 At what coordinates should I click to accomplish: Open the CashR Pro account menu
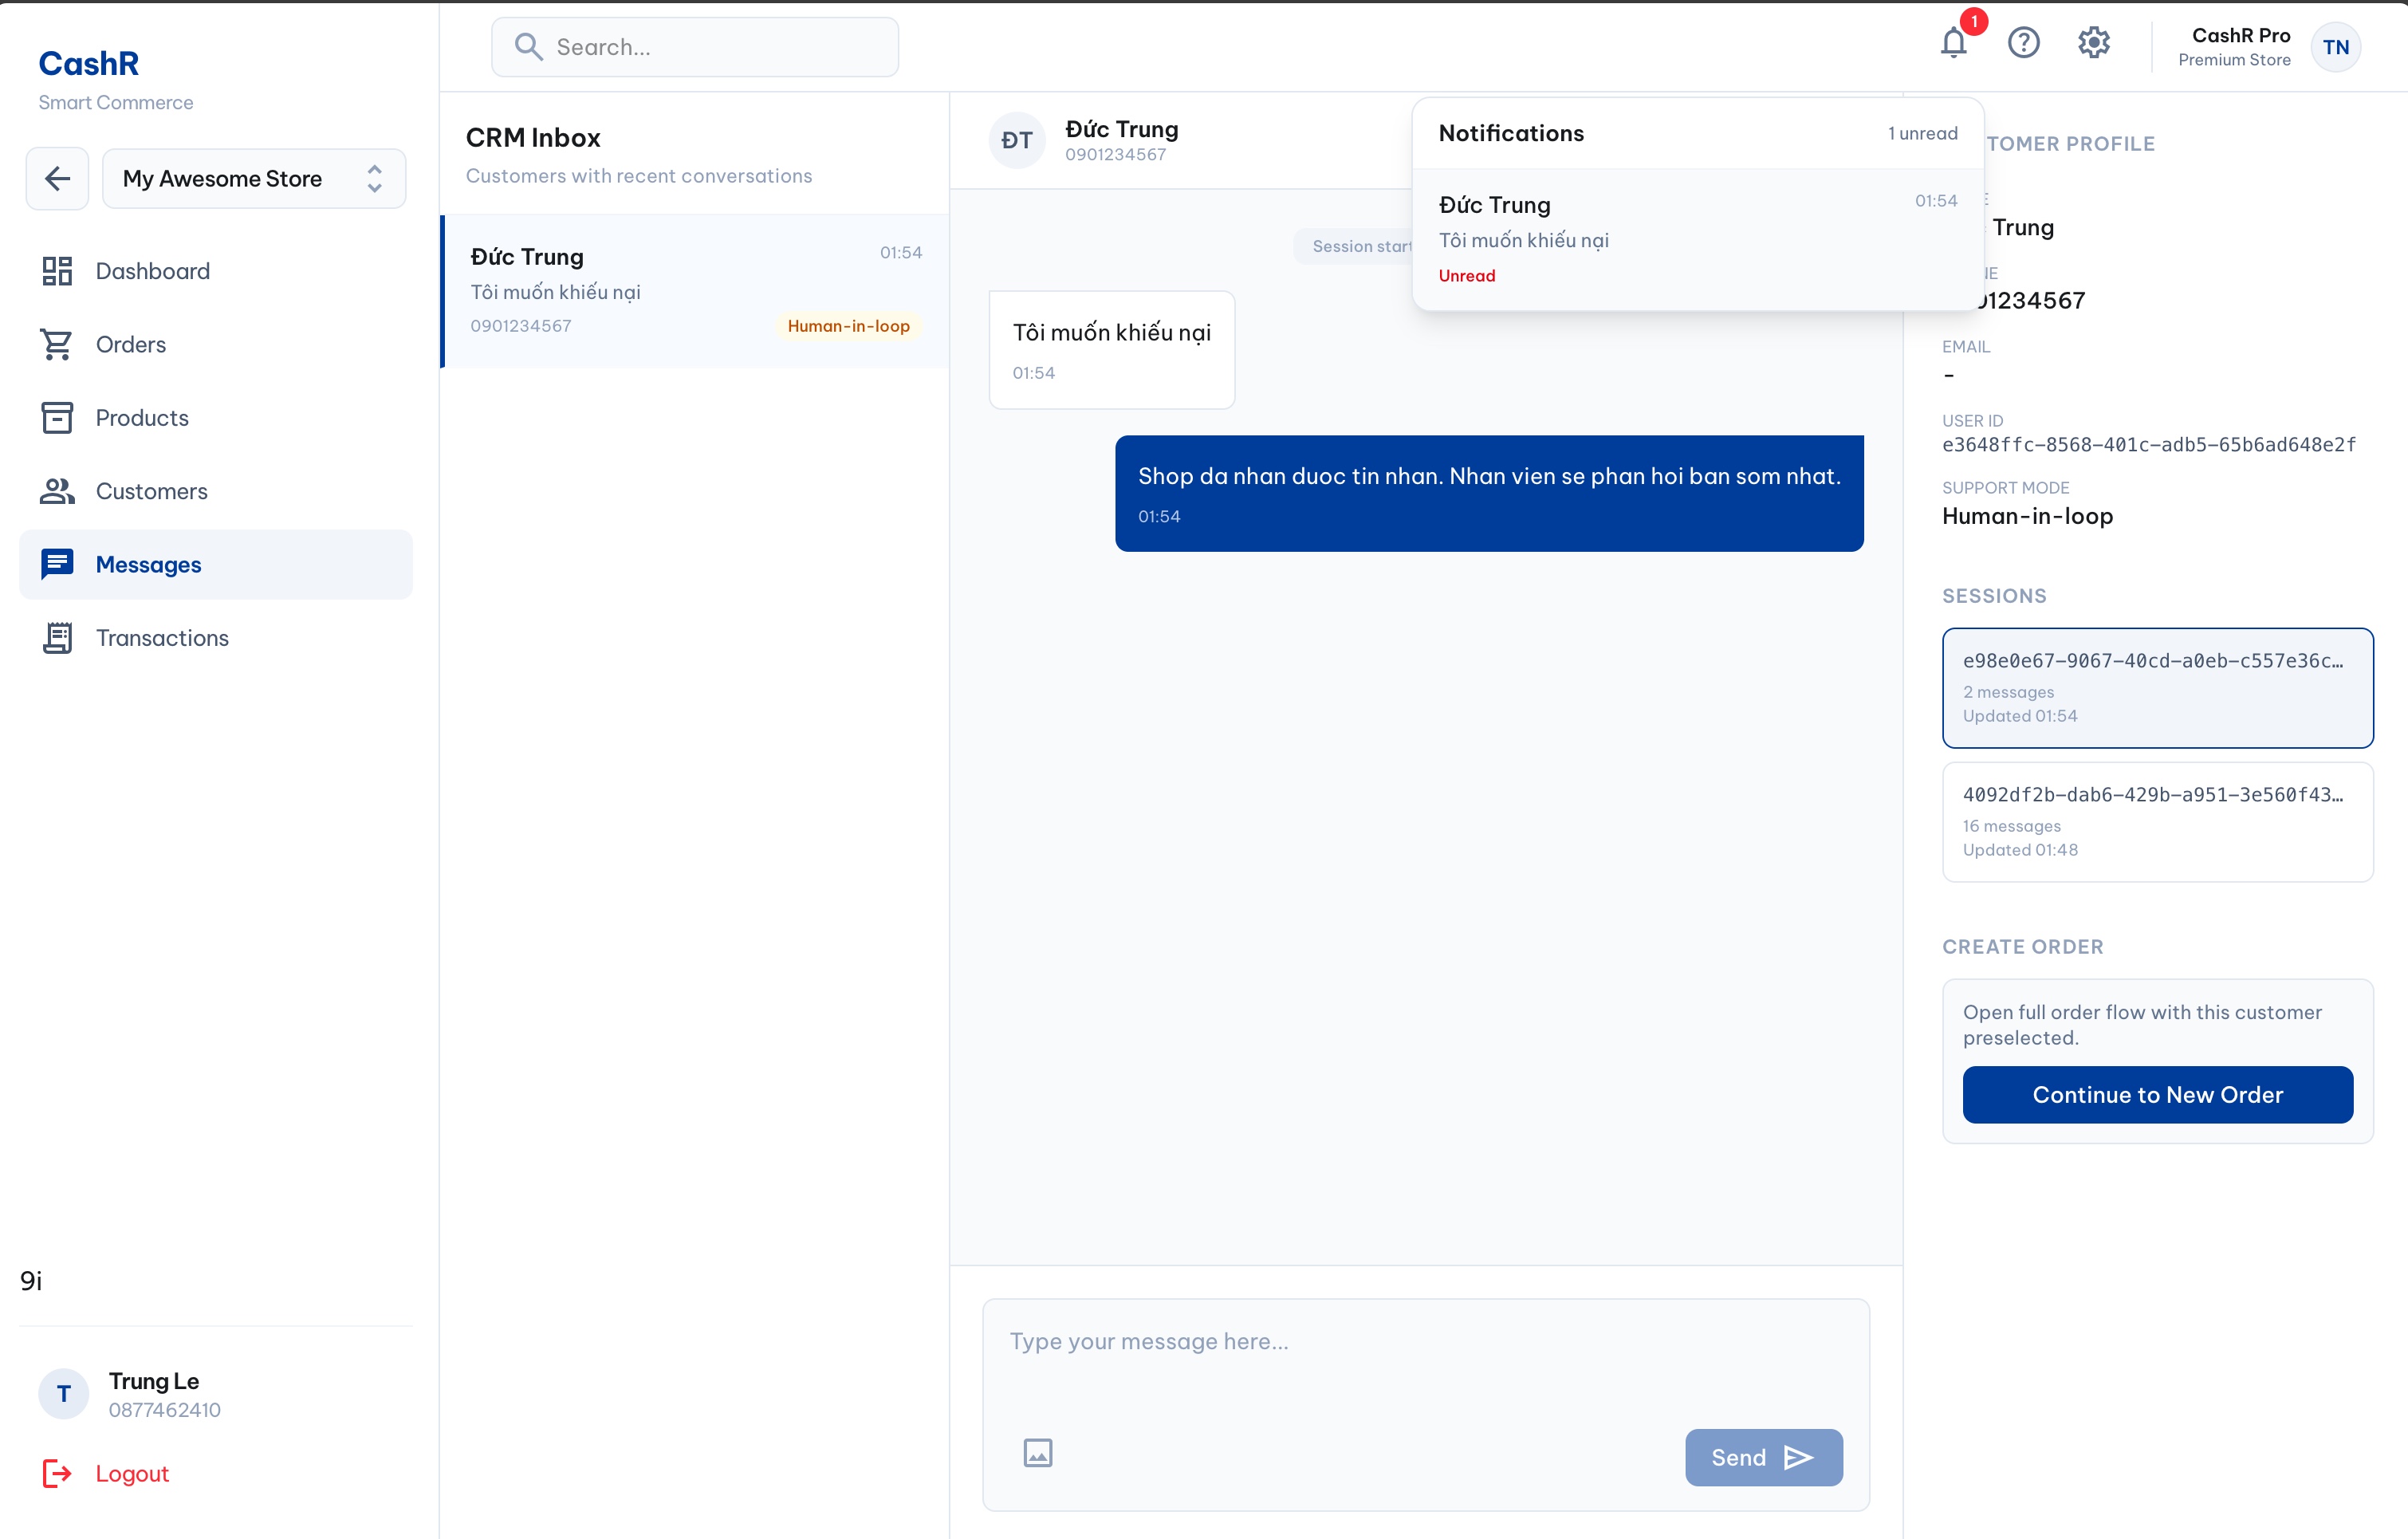(x=2268, y=47)
